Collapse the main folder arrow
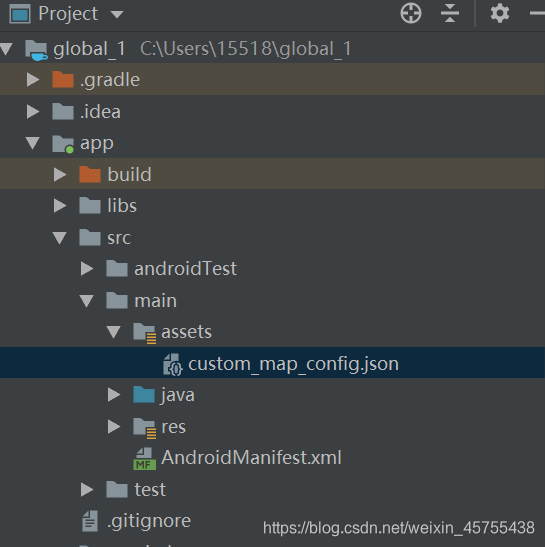The height and width of the screenshot is (547, 545). point(87,301)
